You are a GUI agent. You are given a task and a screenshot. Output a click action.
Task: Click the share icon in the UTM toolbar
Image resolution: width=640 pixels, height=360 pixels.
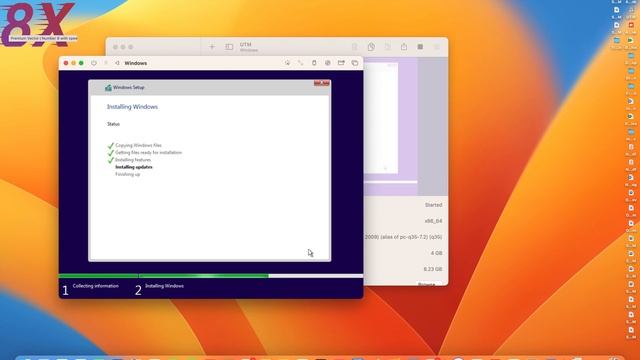[404, 47]
